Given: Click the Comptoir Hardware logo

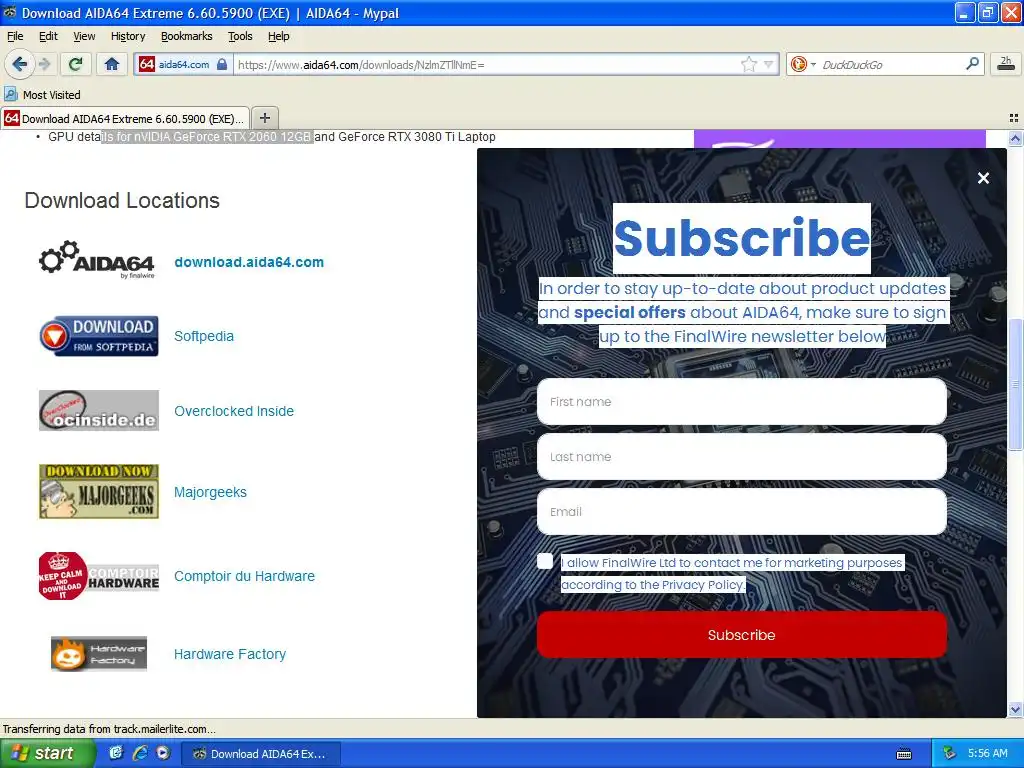Looking at the screenshot, I should point(99,576).
